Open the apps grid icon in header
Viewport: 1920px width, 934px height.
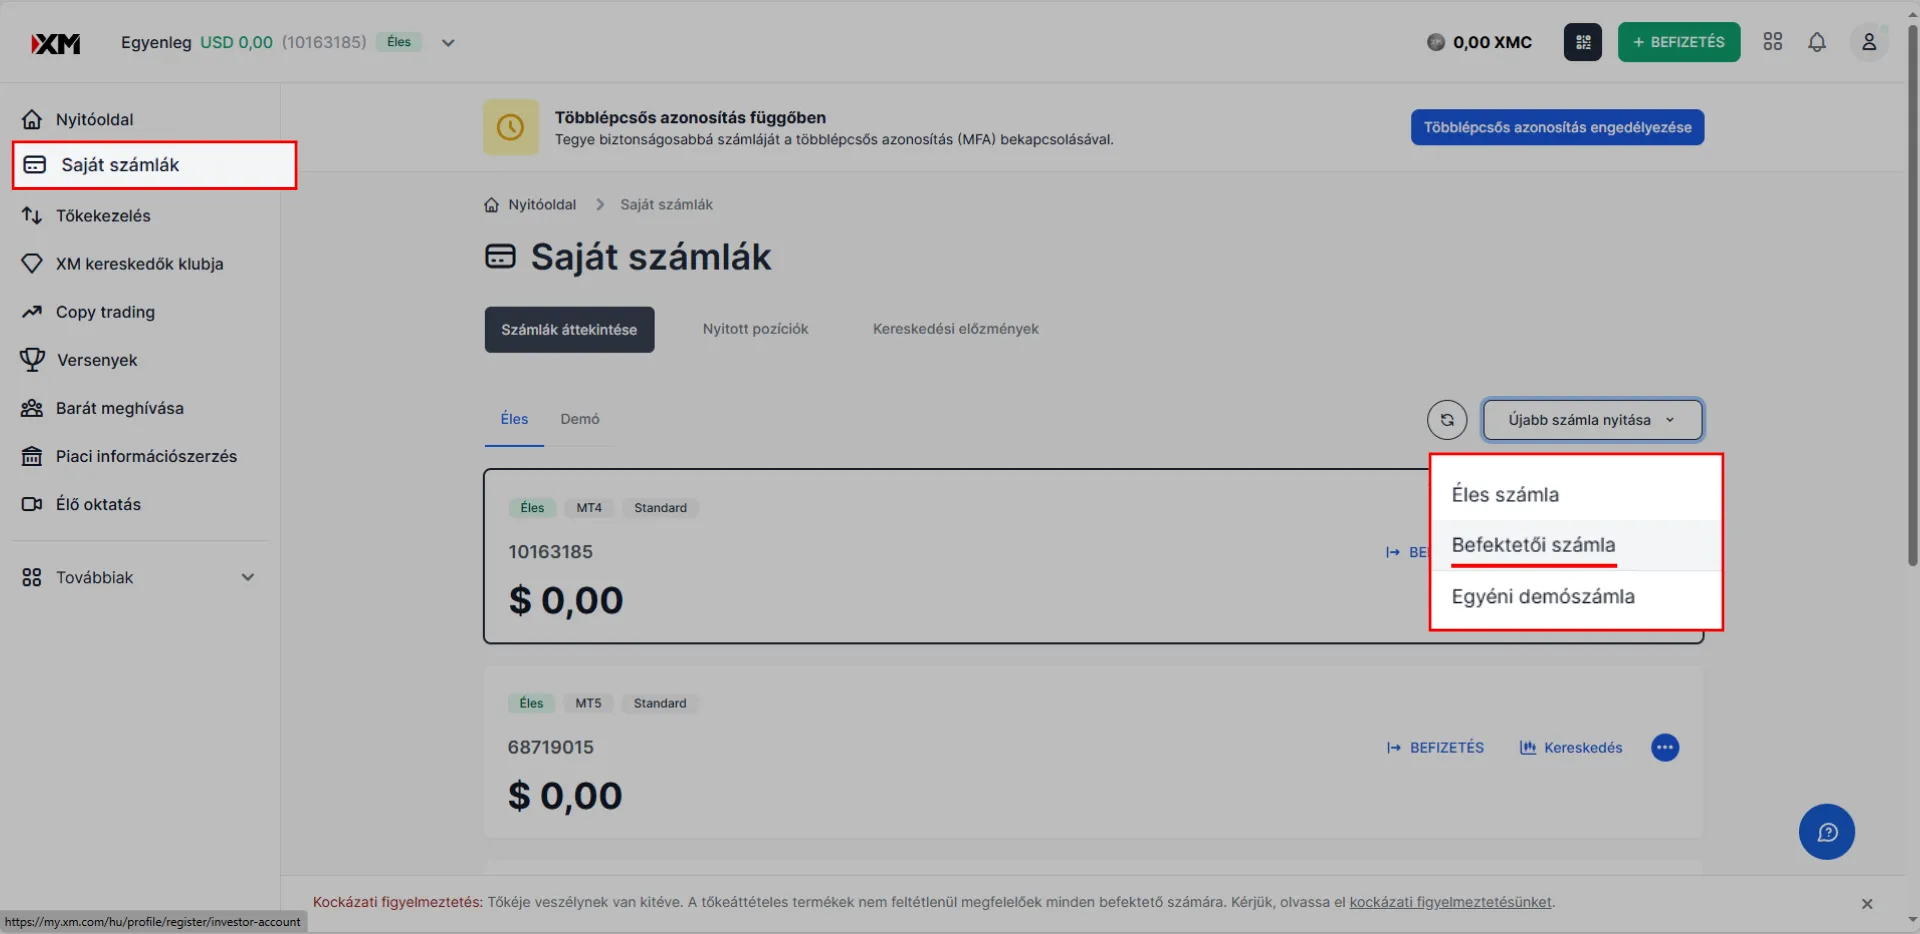[1773, 42]
